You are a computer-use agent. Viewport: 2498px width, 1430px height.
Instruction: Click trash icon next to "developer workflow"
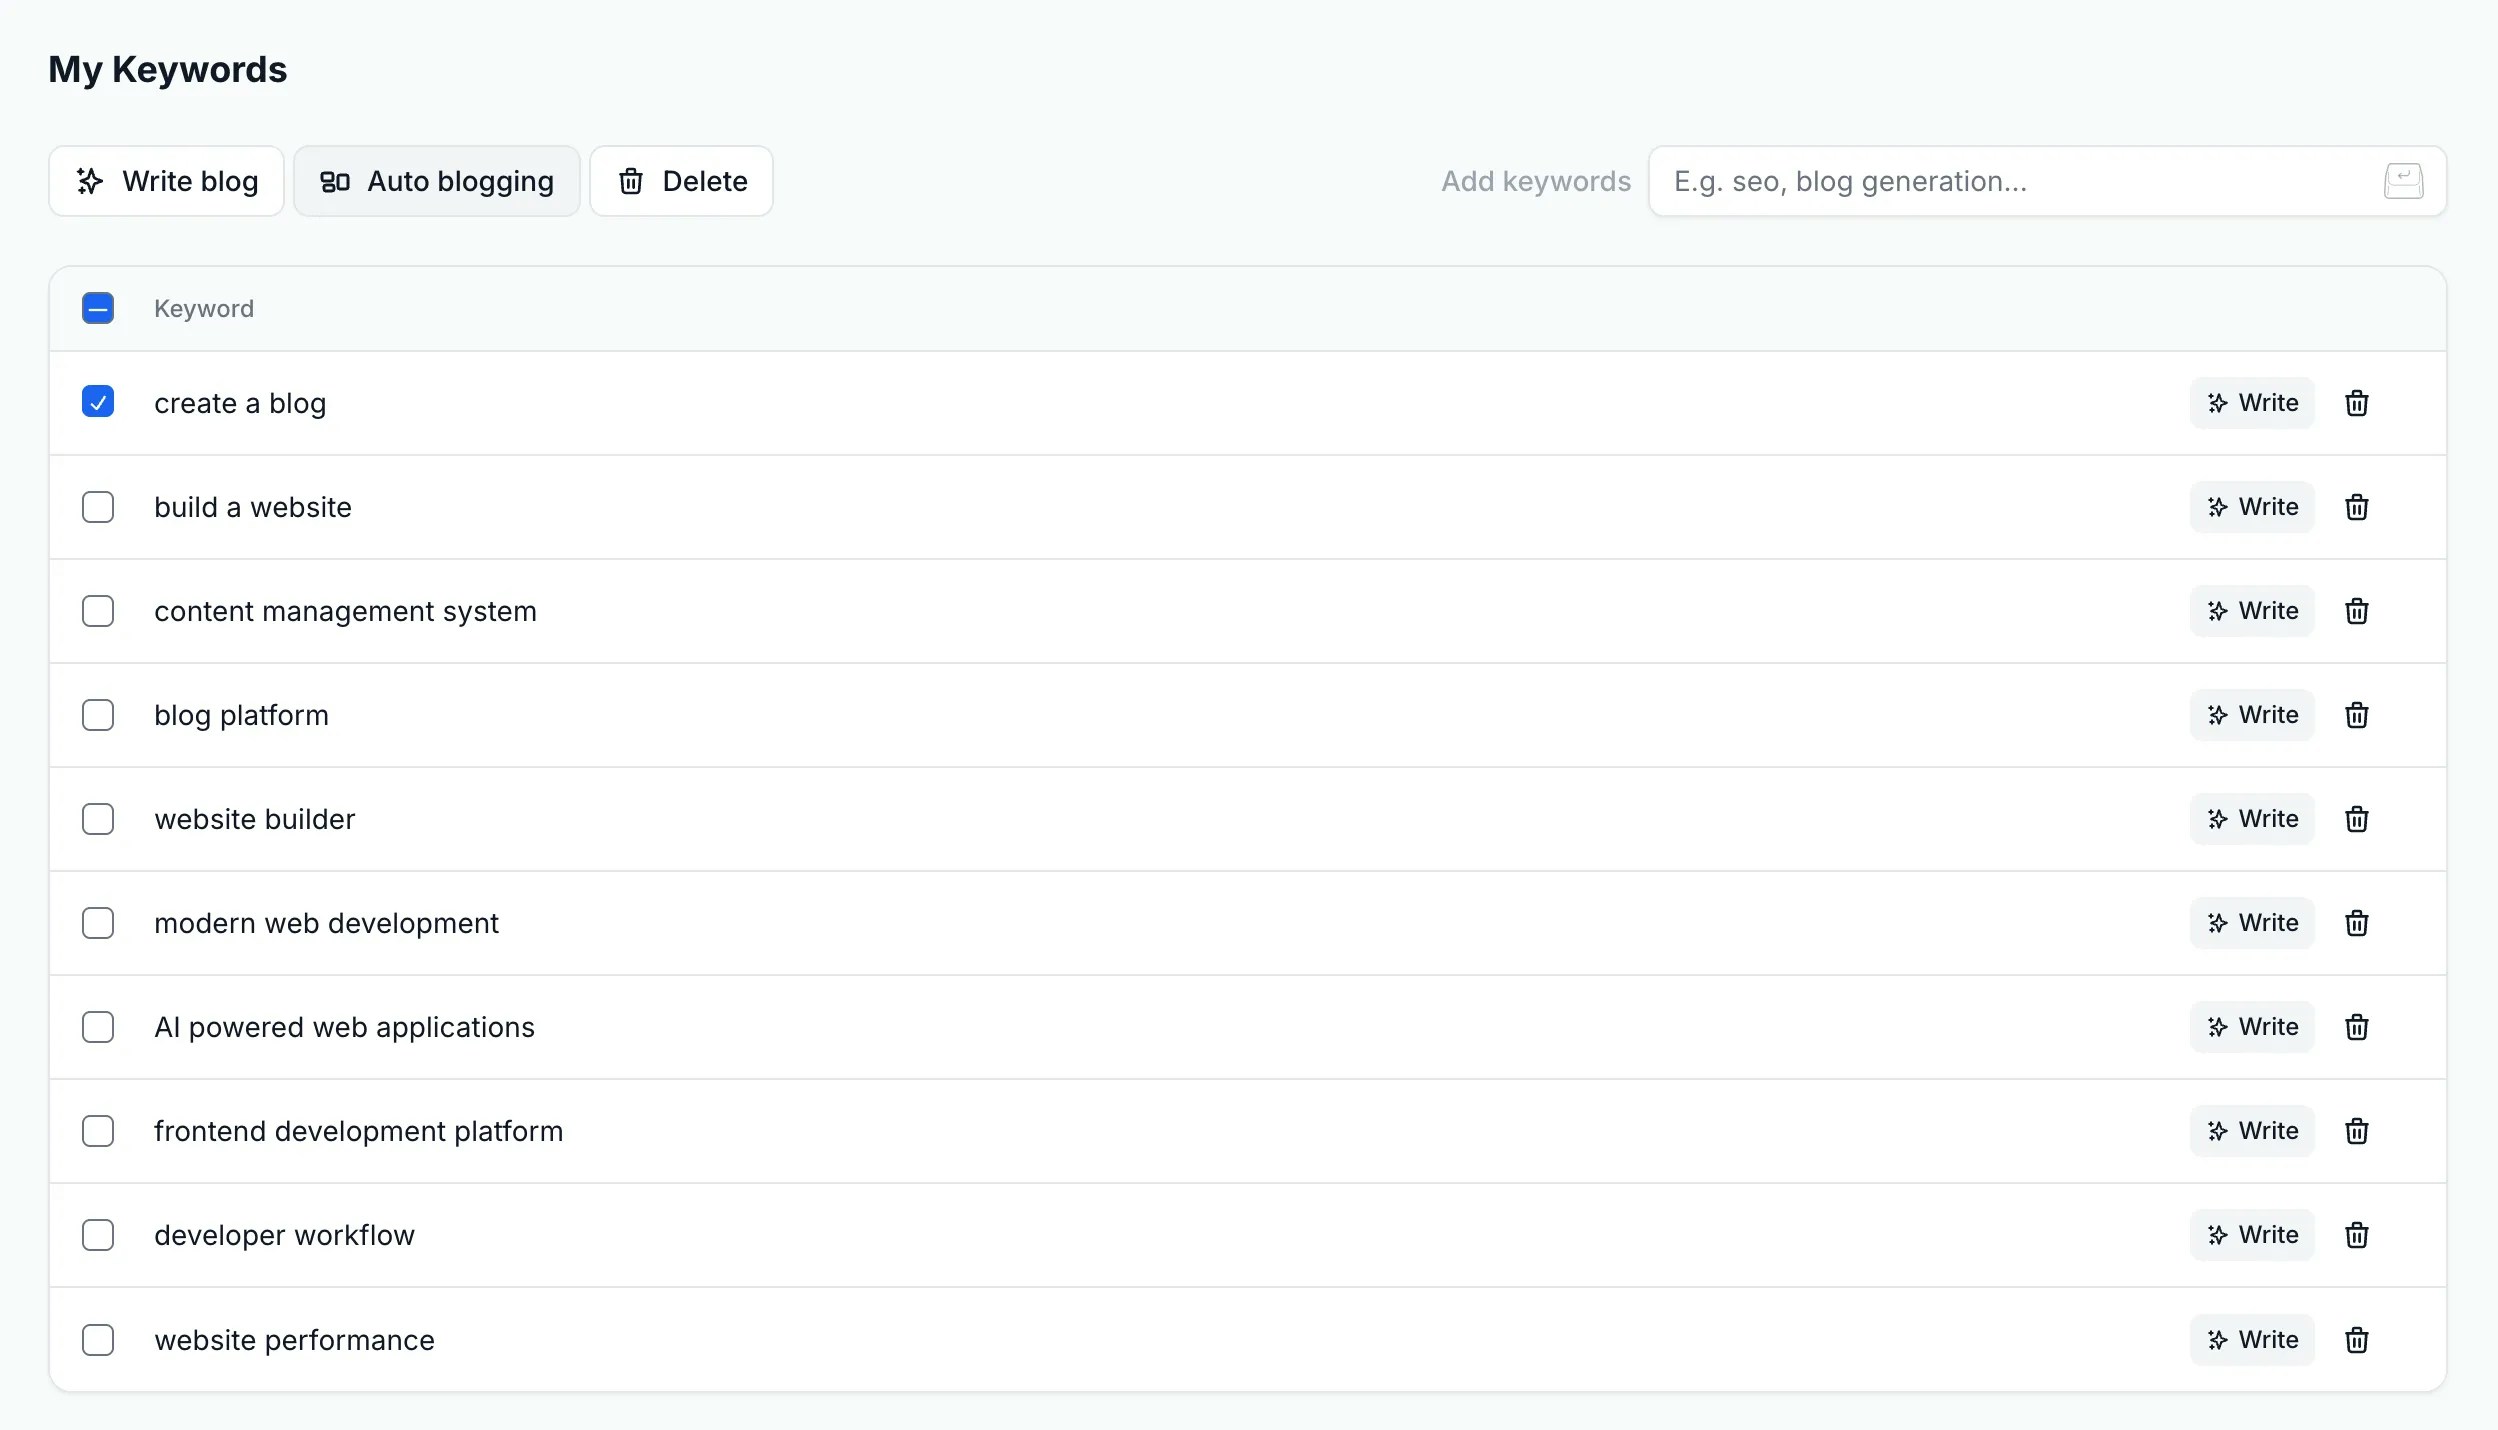[x=2357, y=1235]
